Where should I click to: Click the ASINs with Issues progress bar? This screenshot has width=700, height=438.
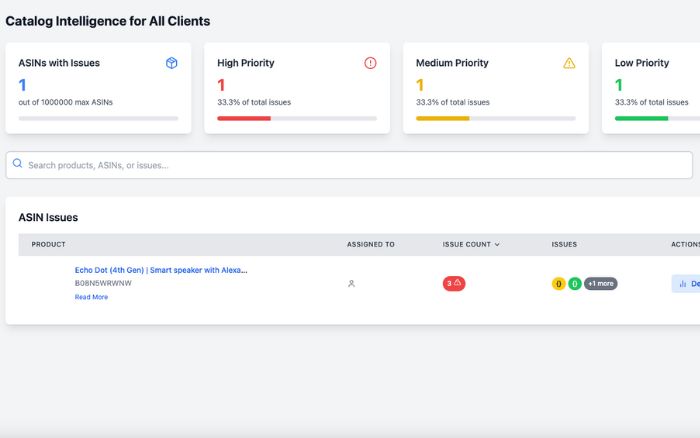[98, 118]
